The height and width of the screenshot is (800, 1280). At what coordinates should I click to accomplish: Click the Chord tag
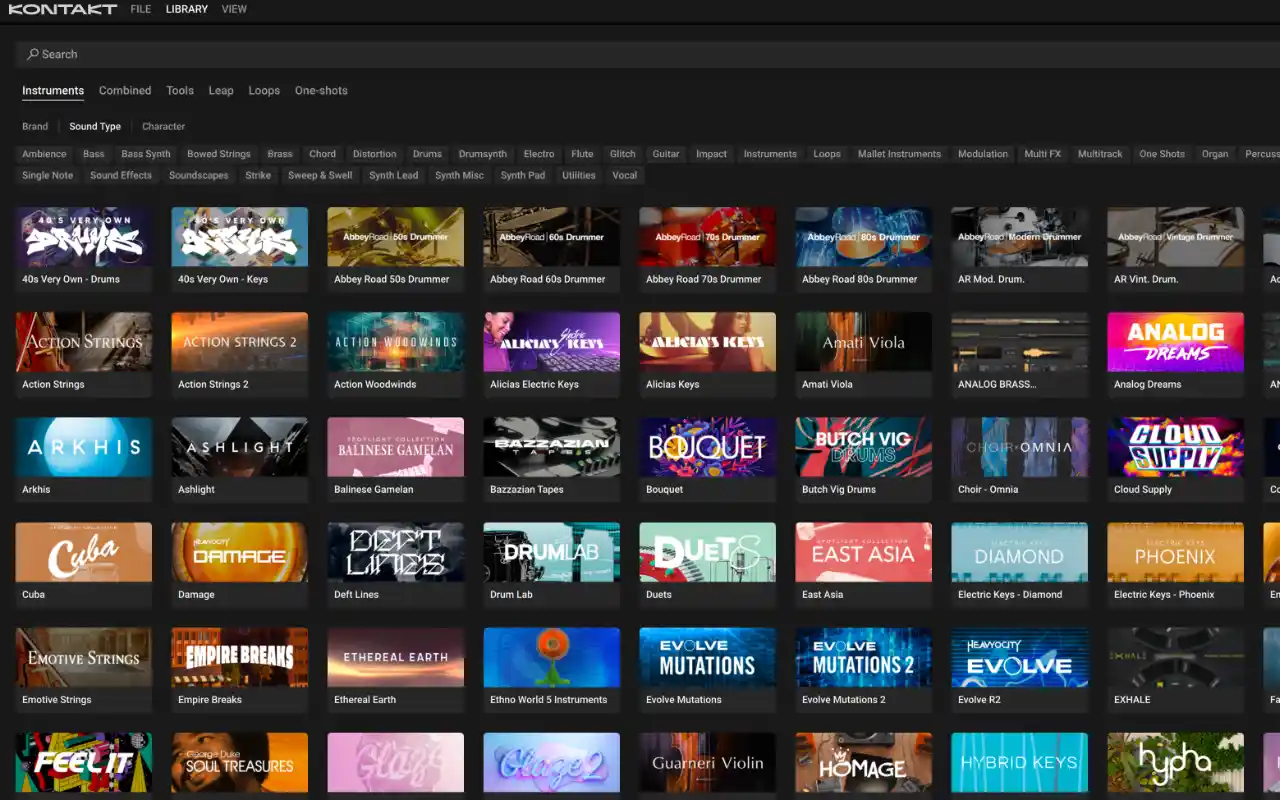tap(322, 154)
